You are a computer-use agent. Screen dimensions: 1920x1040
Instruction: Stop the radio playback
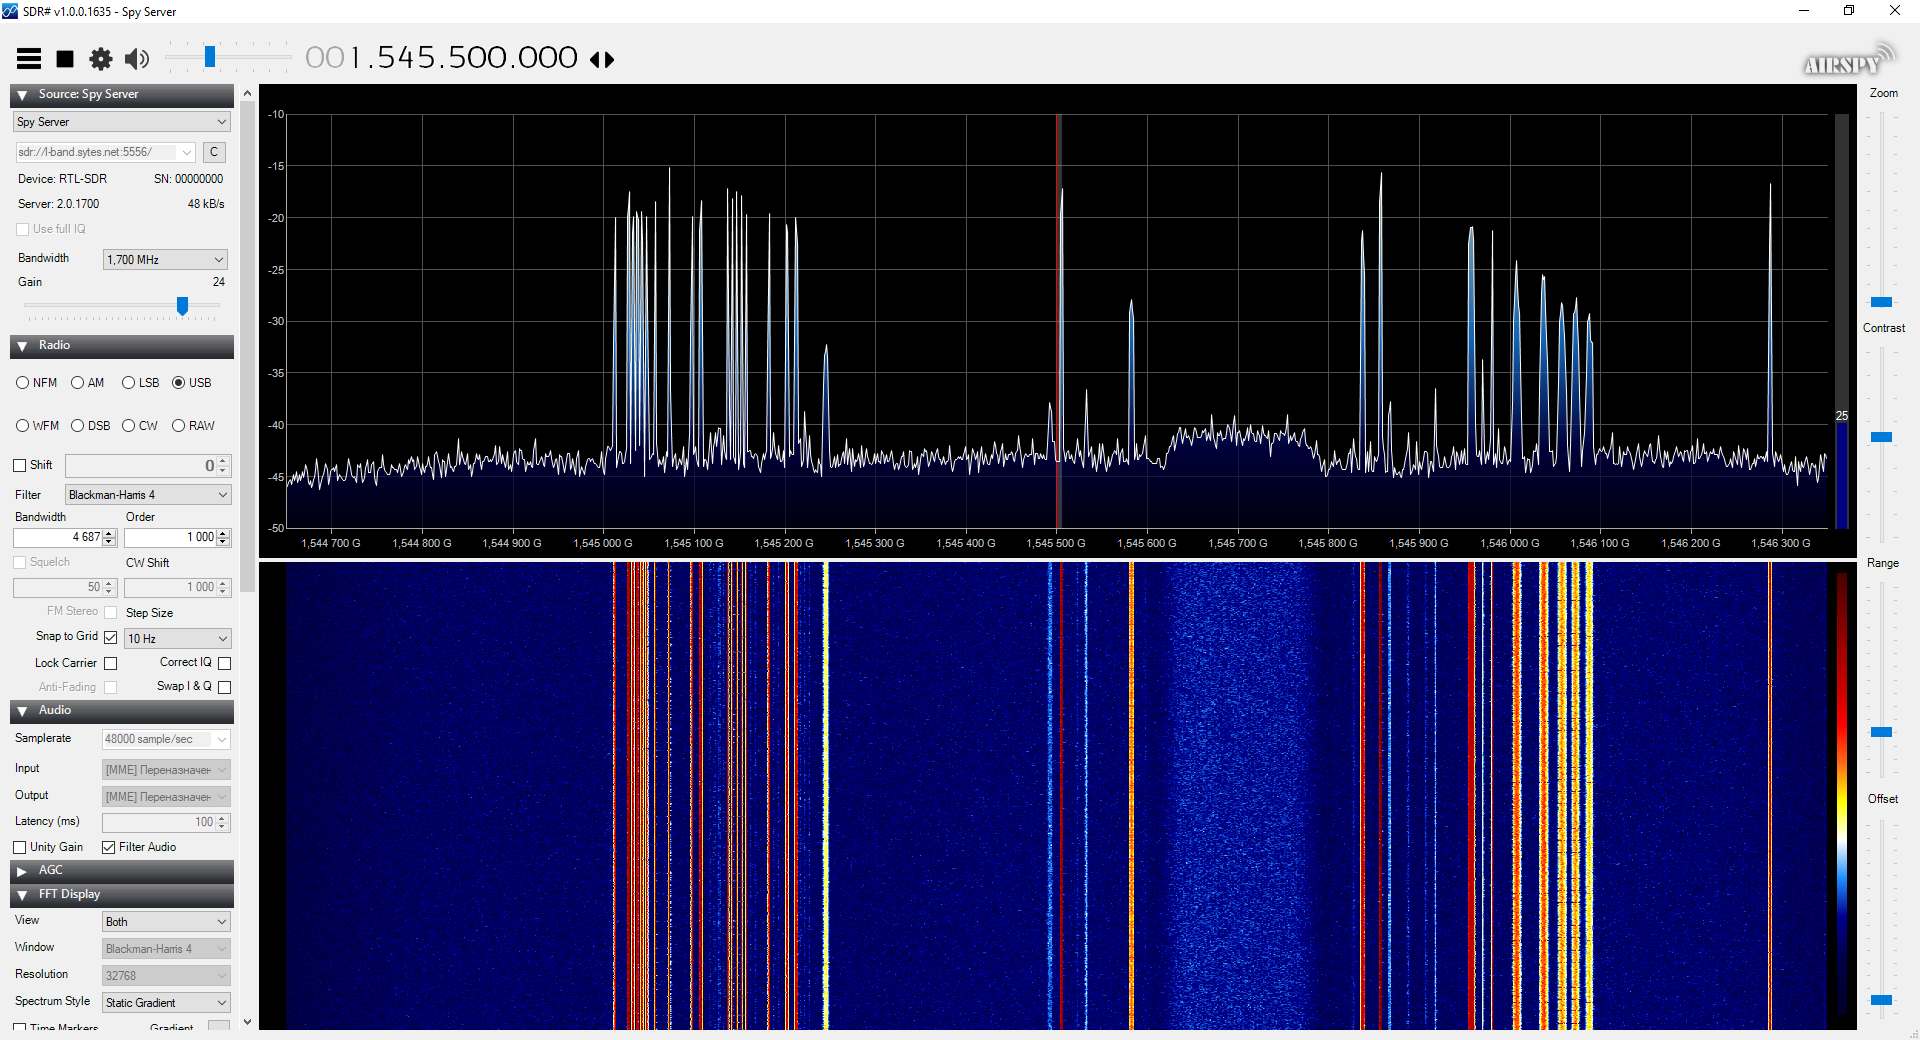65,59
